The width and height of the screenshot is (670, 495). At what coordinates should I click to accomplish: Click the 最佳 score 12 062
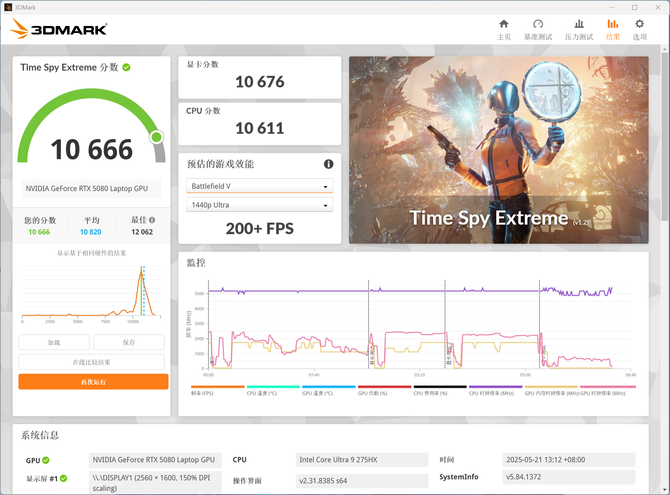[142, 232]
